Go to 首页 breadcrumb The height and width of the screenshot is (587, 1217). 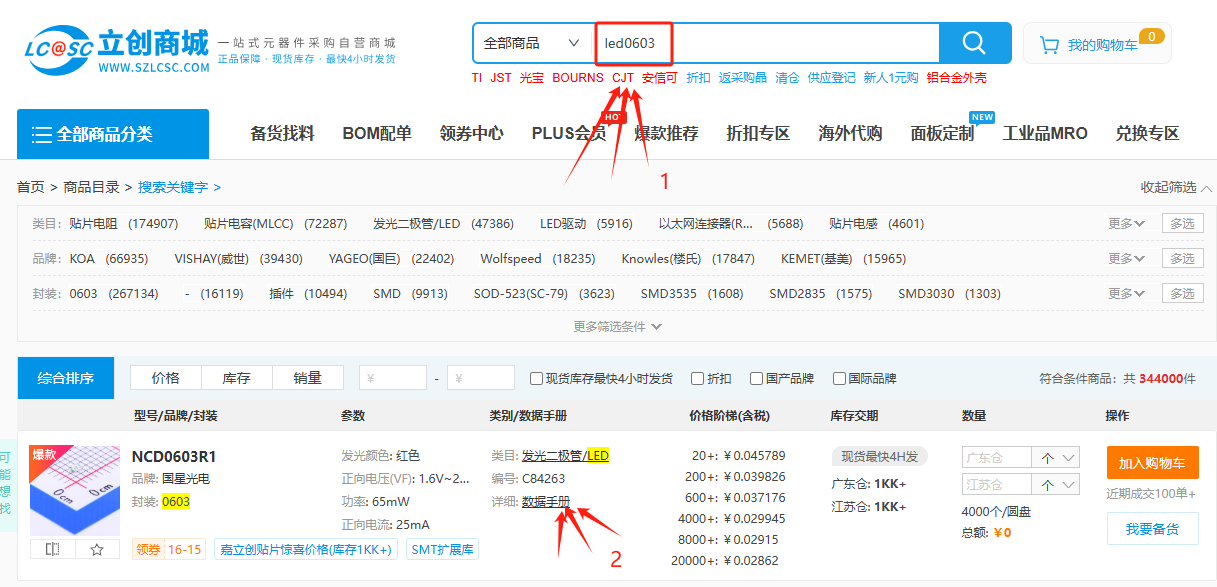[31, 187]
